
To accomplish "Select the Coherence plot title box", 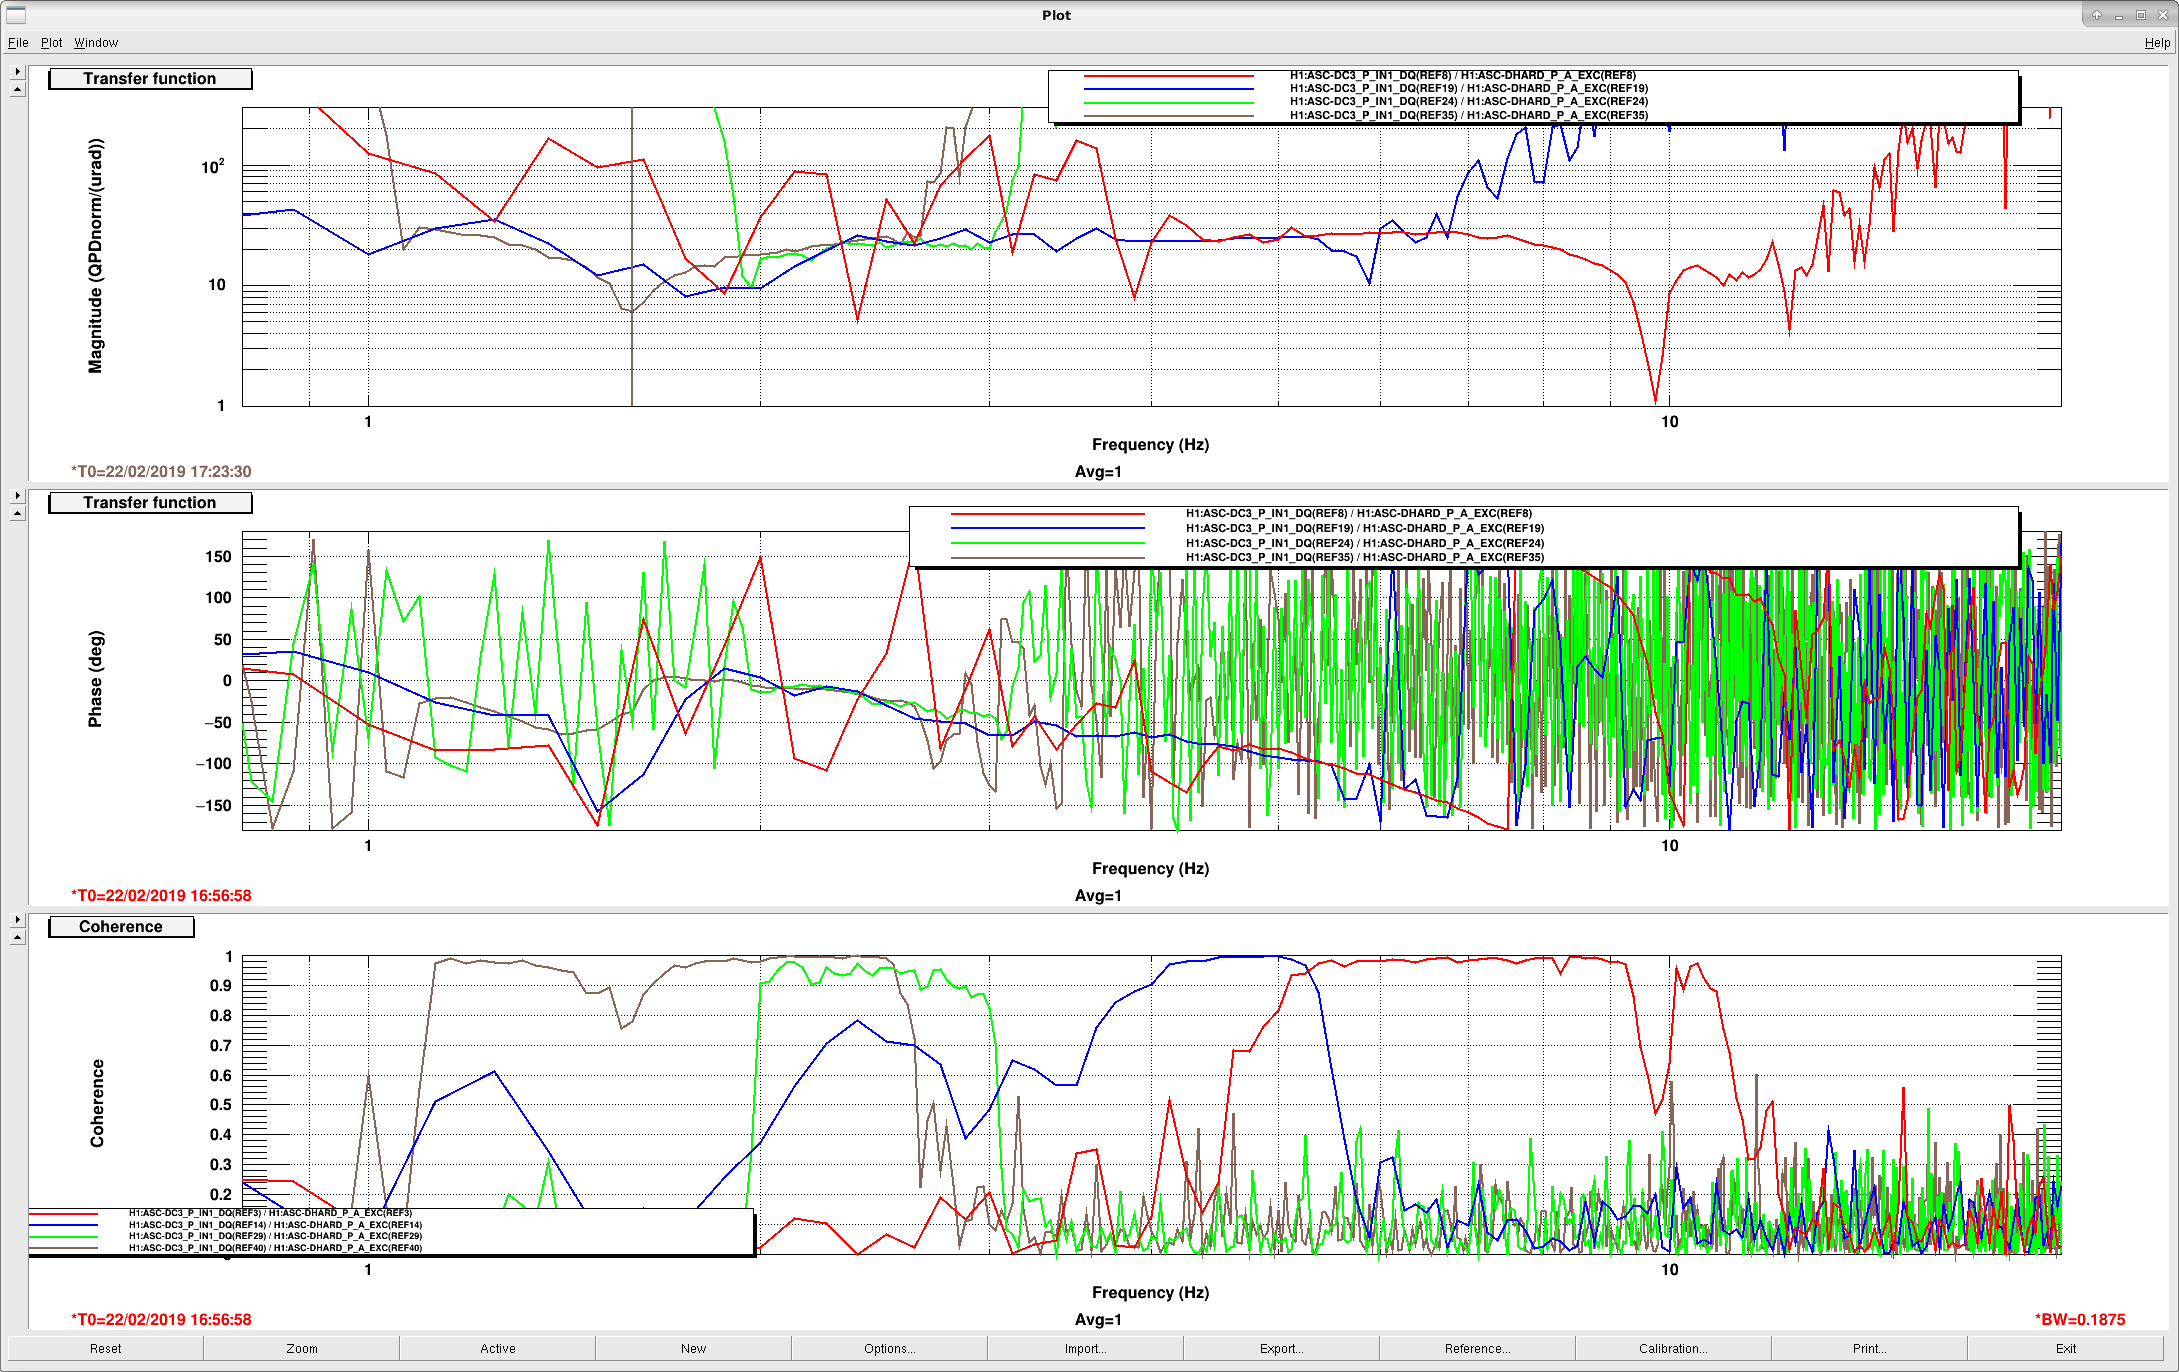I will click(121, 927).
